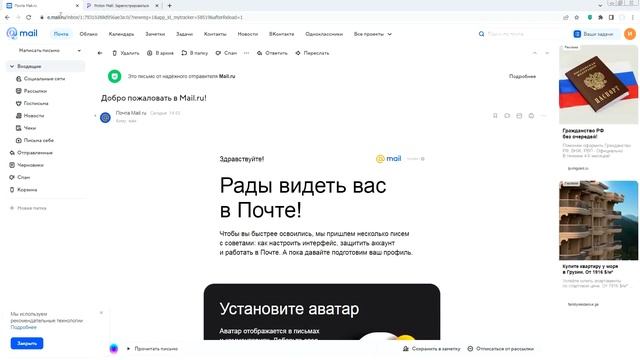This screenshot has height=360, width=640.
Task: Click the green trusted sender shield icon
Action: click(115, 76)
